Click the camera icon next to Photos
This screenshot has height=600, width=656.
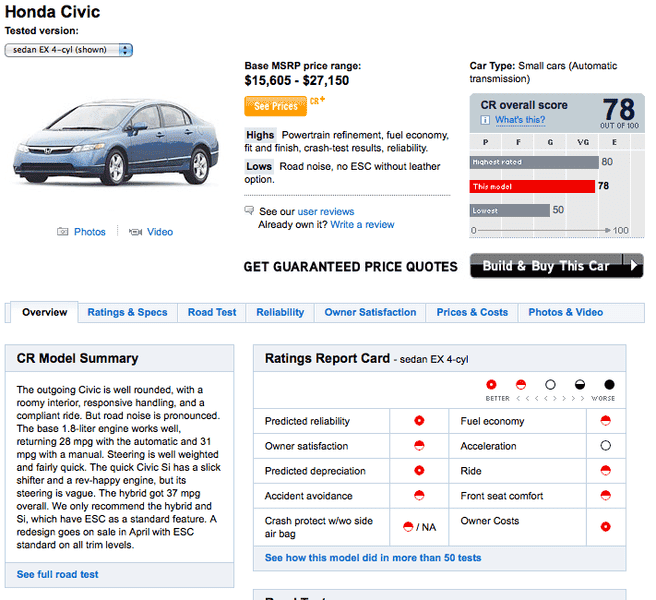[62, 232]
